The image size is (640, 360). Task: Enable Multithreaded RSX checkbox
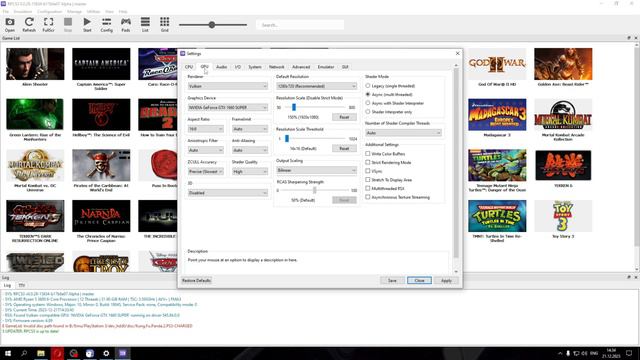pyautogui.click(x=368, y=188)
